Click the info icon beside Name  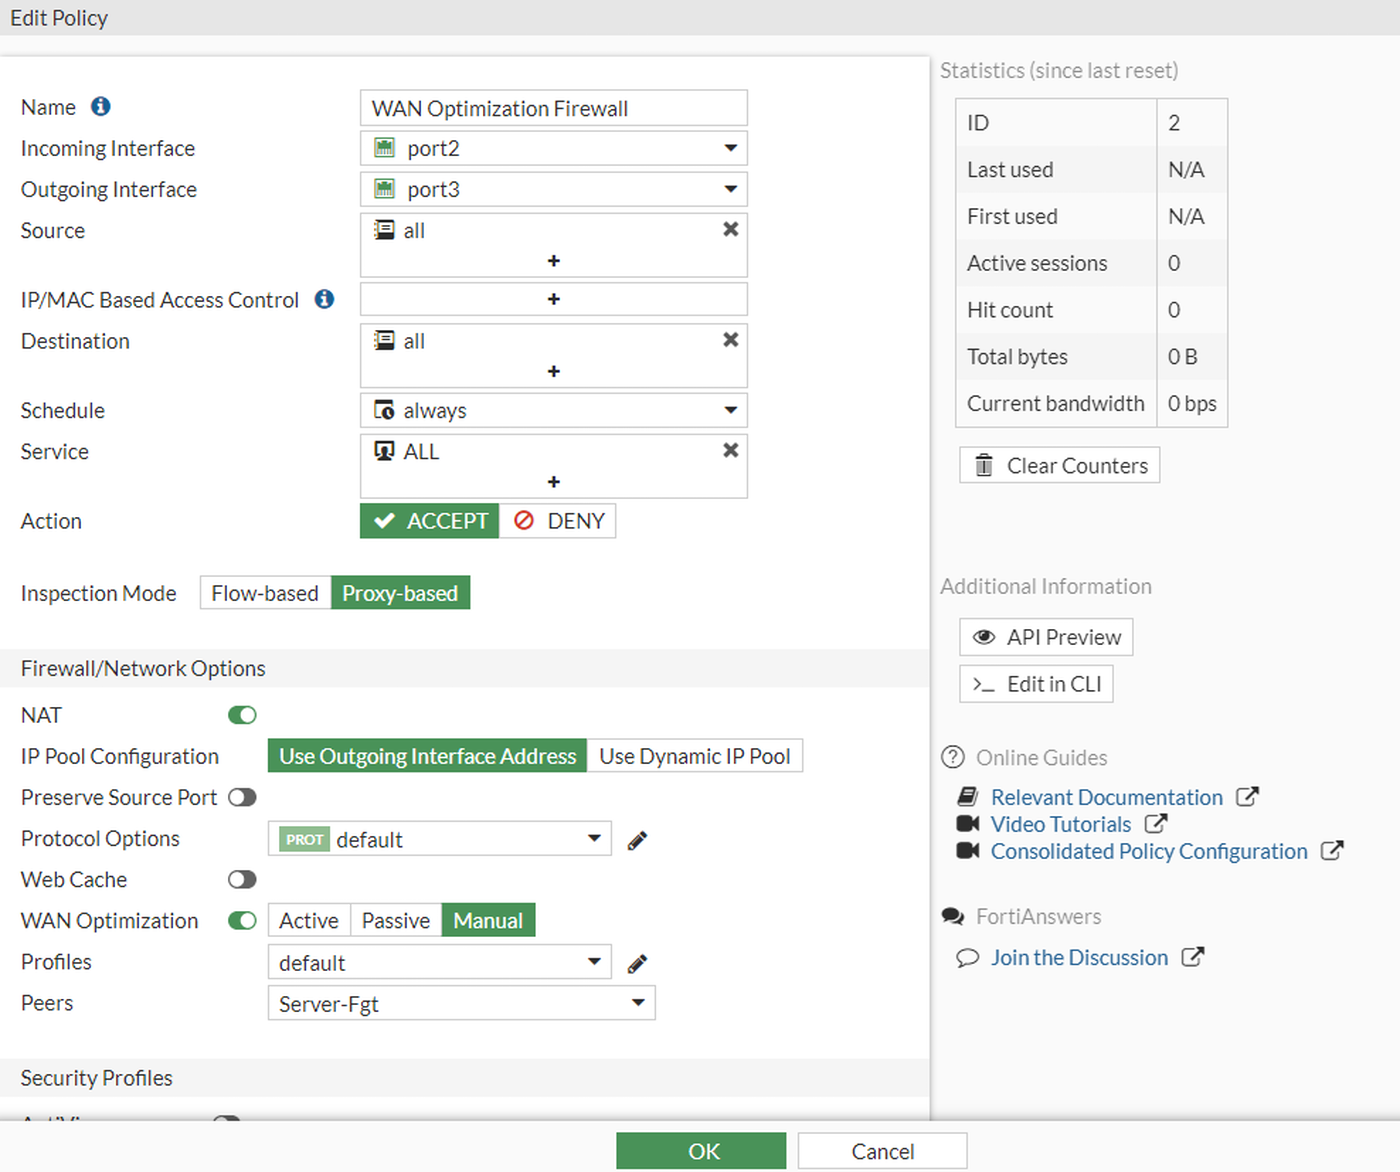(100, 107)
